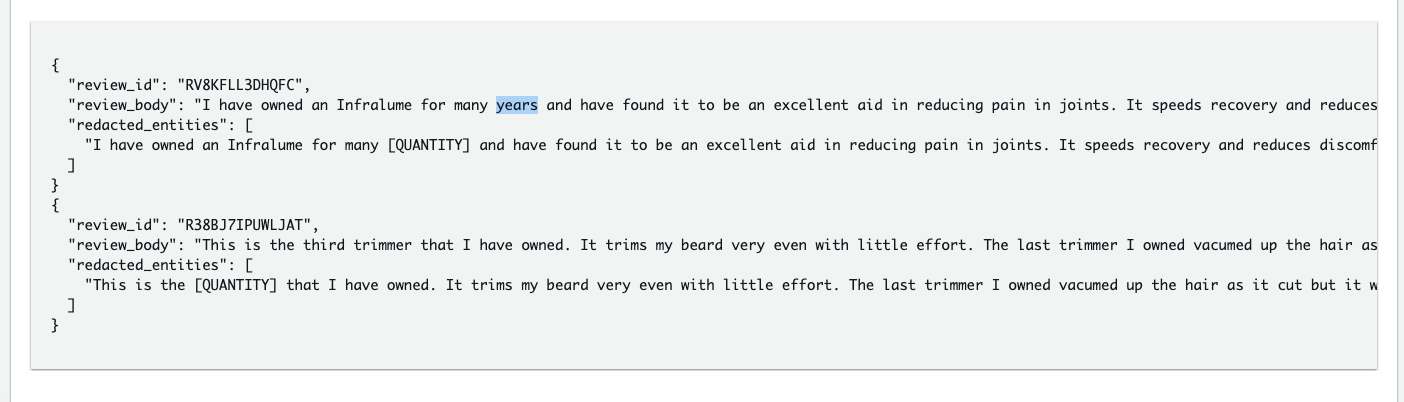
Task: Click "Infralume" in the first review_body line
Action: point(374,105)
